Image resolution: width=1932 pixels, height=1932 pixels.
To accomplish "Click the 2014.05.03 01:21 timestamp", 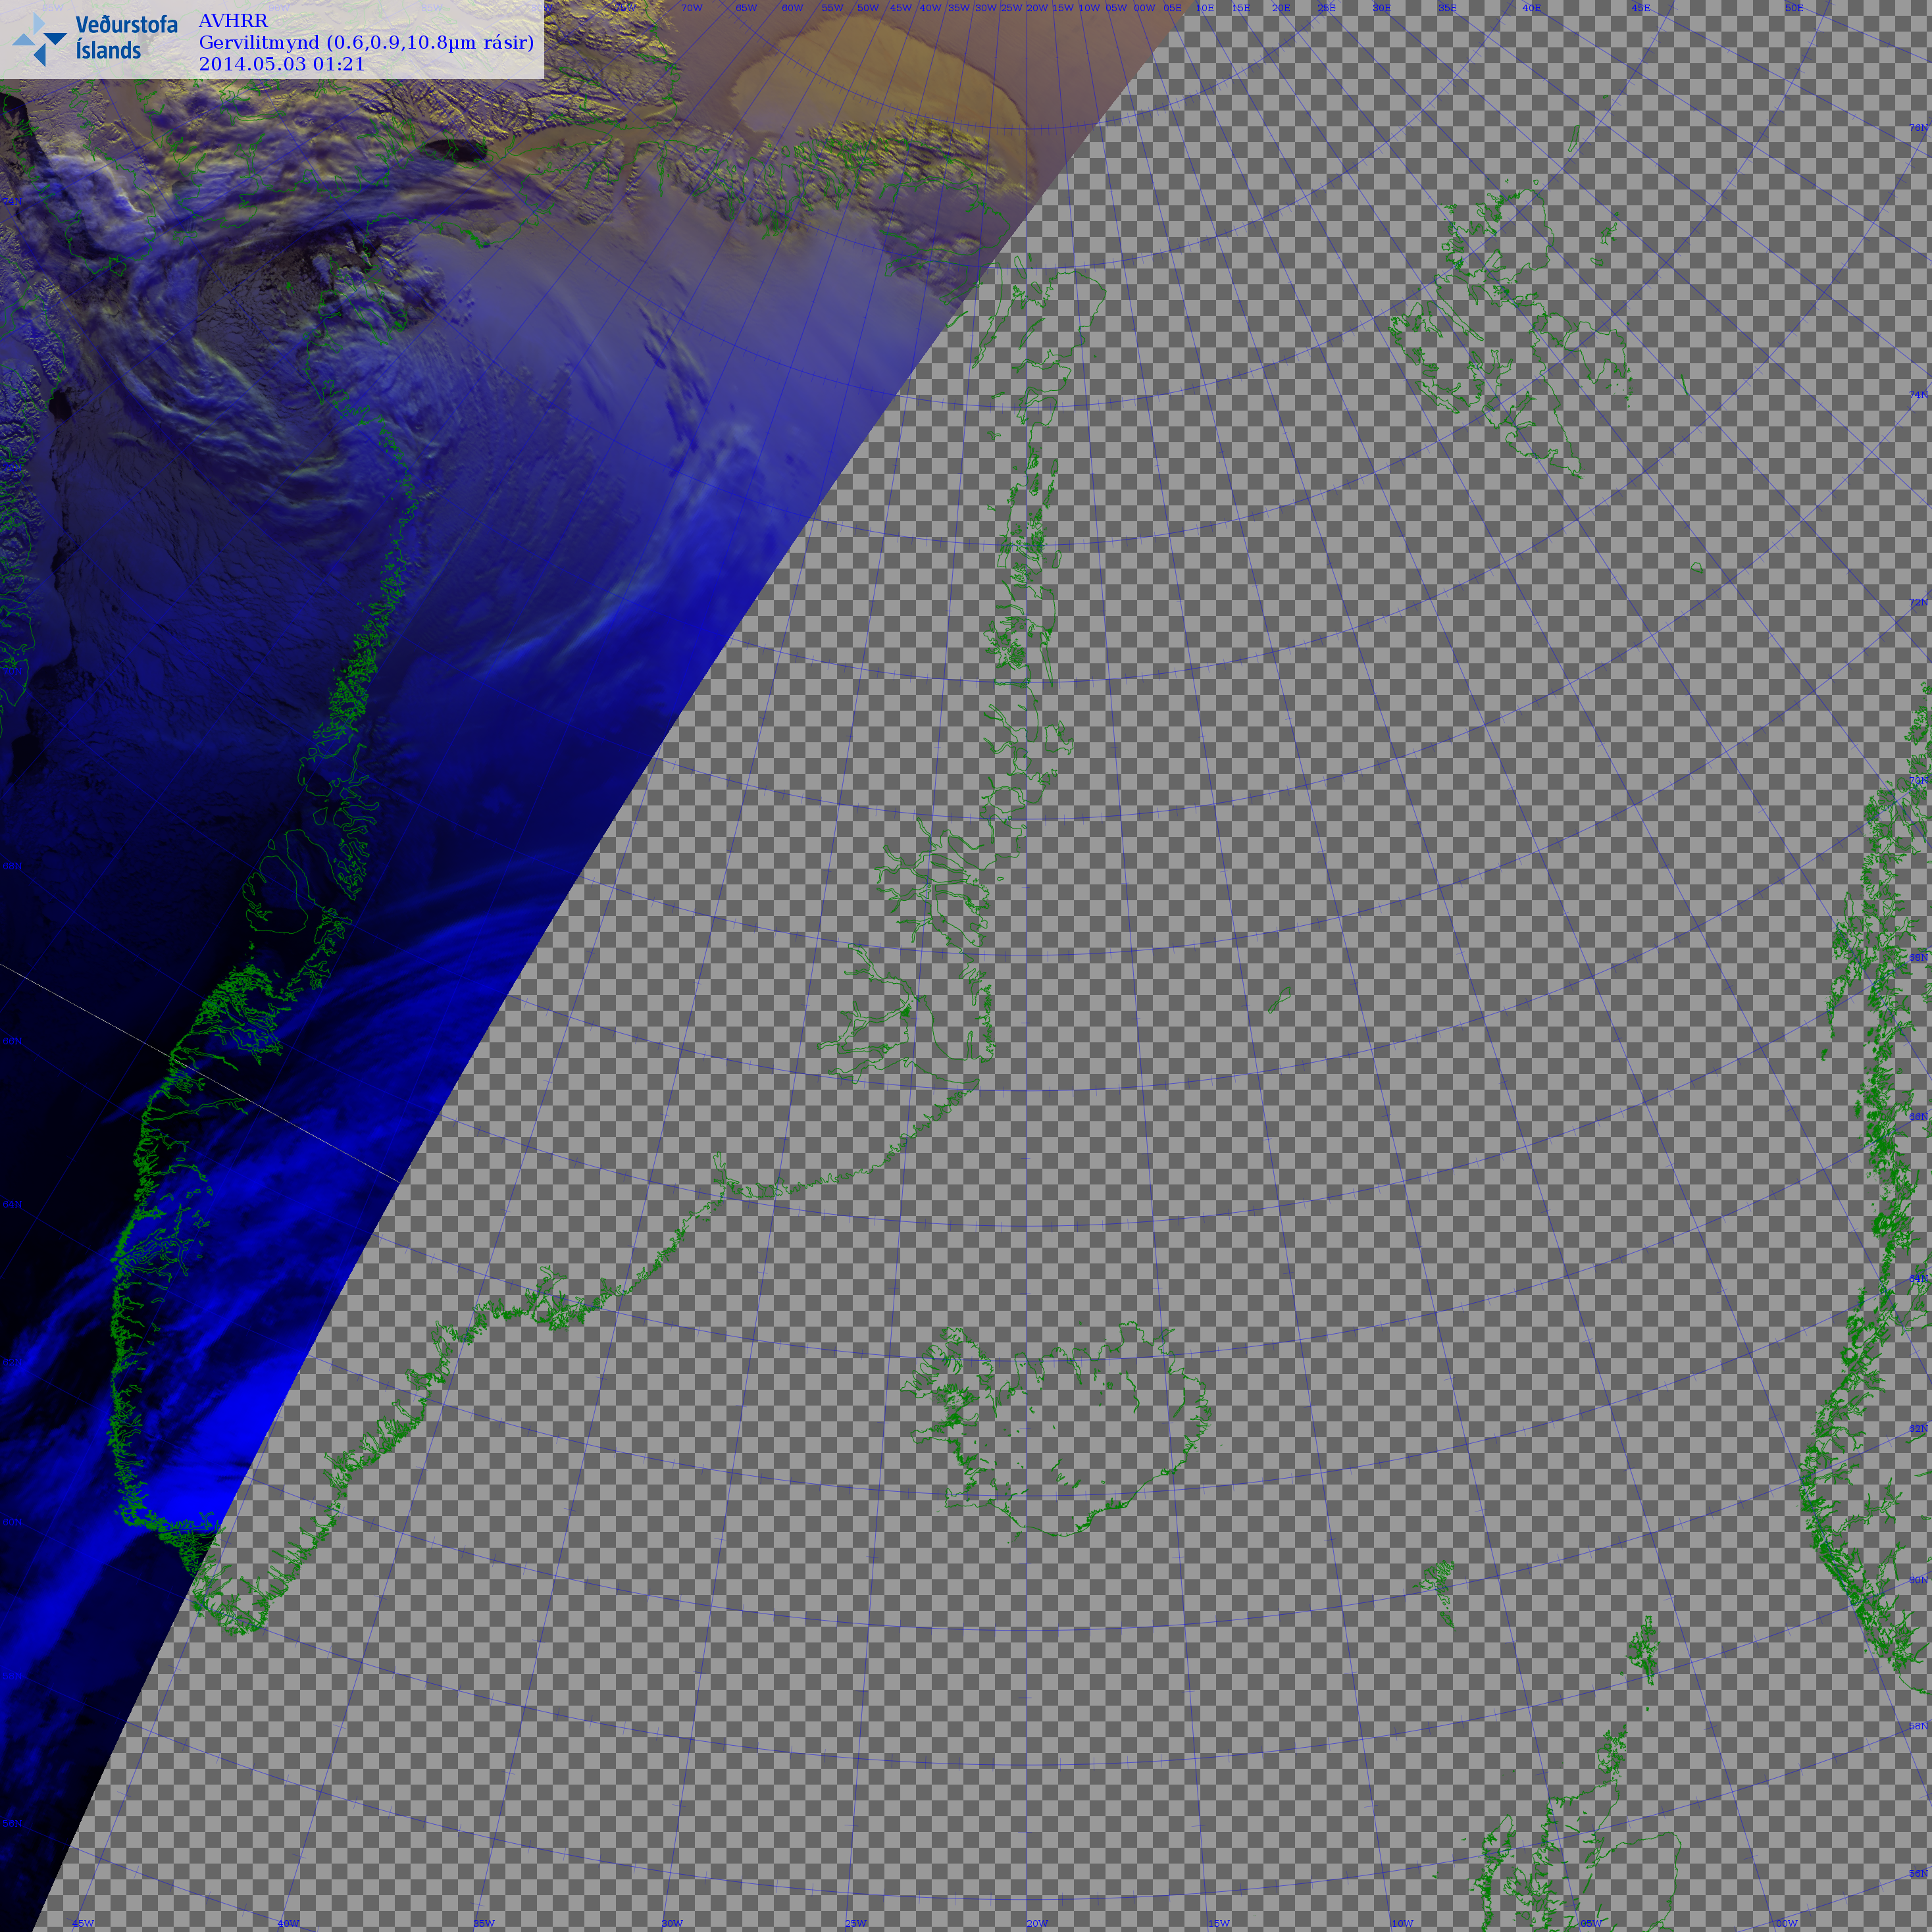I will pos(282,64).
